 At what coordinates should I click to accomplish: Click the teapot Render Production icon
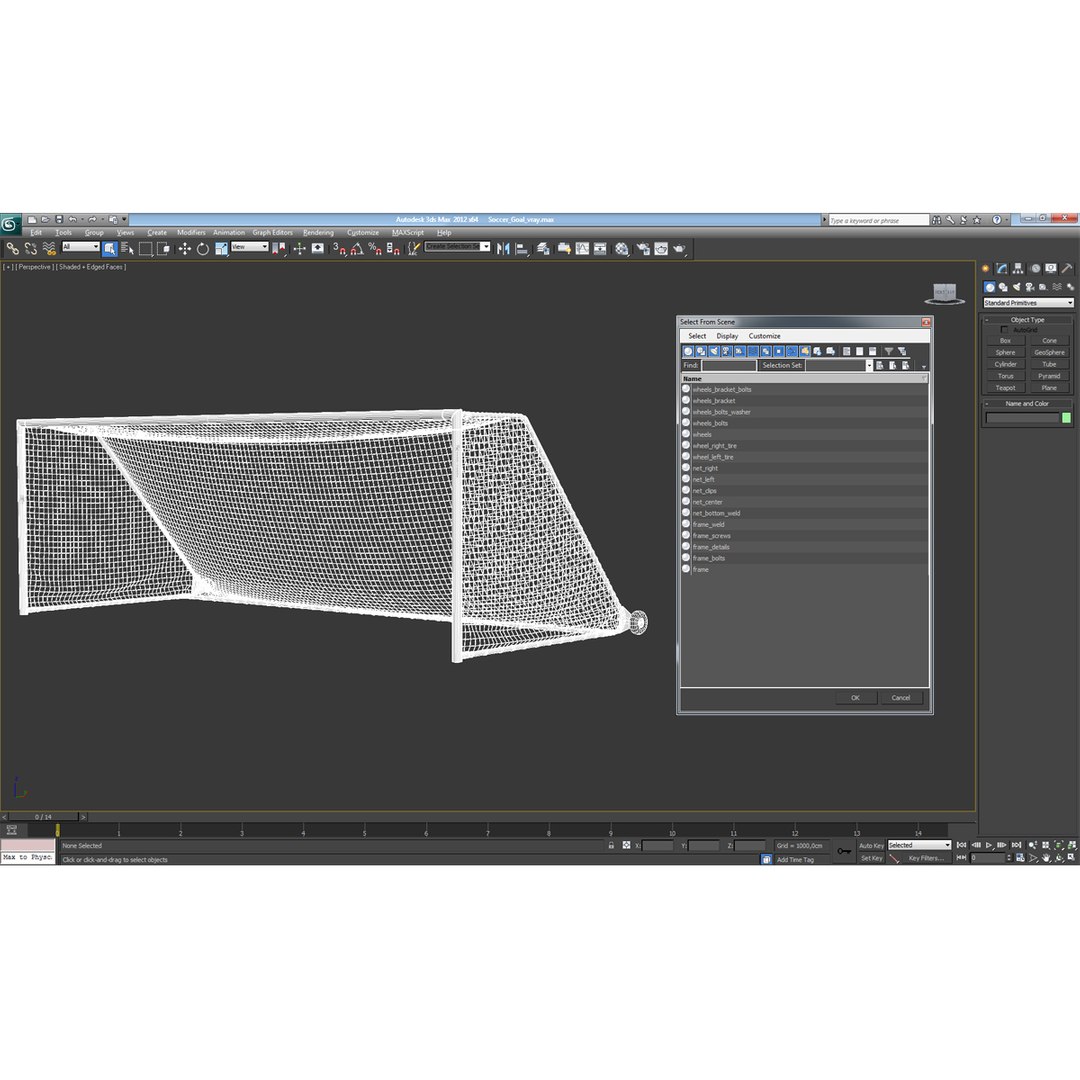[679, 249]
